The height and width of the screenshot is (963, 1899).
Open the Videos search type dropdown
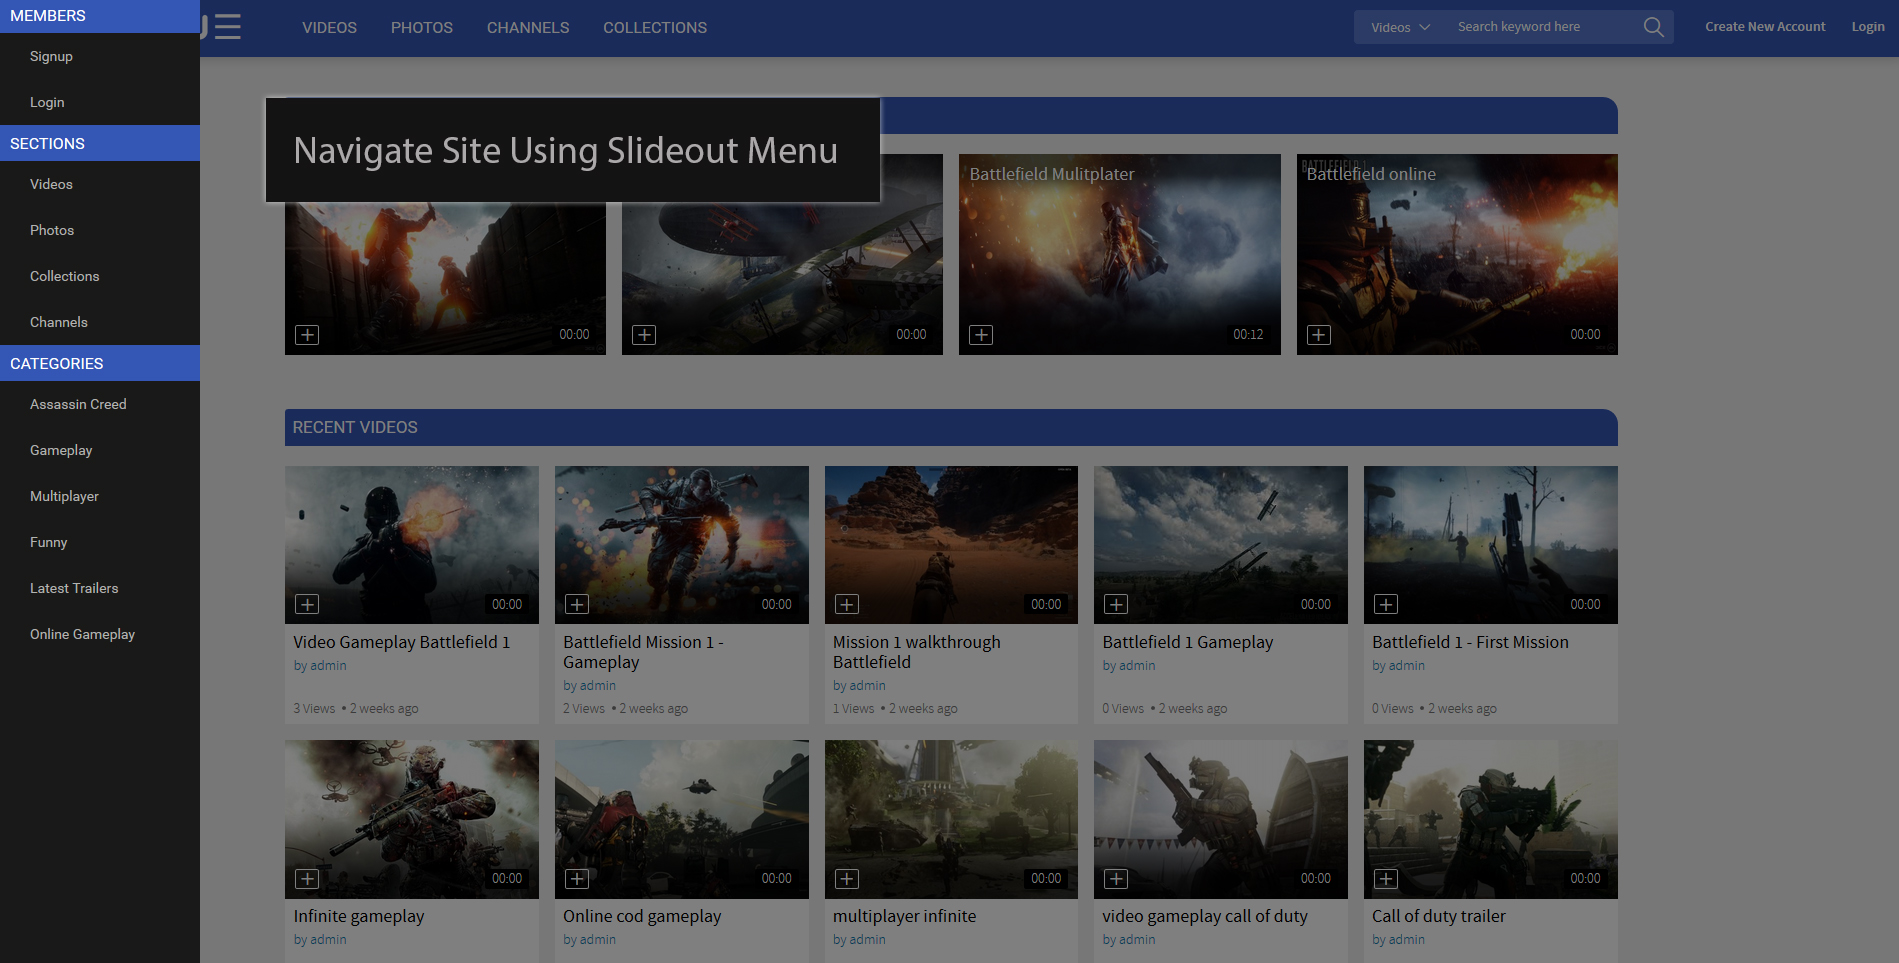coord(1400,27)
